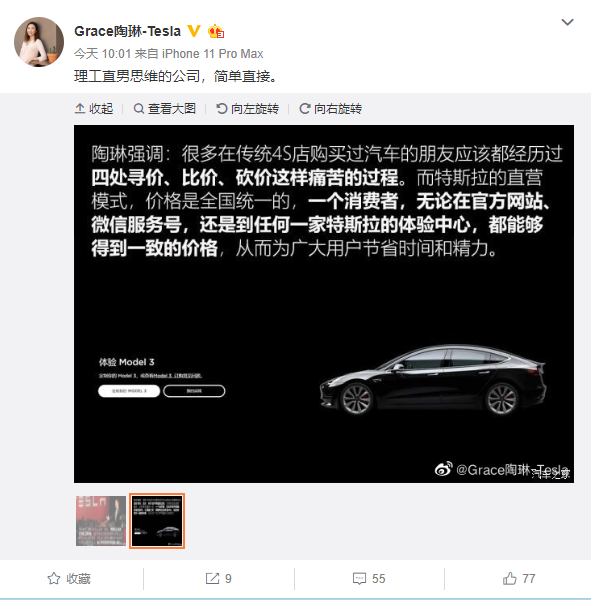Screen dimensions: 591x600
Task: Select the first red Tesla thumbnail
Action: [101, 521]
